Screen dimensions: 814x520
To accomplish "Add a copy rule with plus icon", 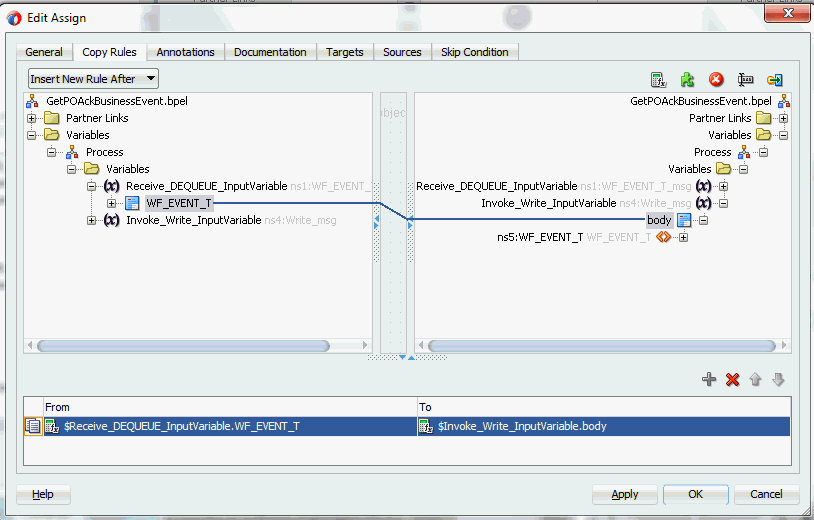I will coord(709,379).
